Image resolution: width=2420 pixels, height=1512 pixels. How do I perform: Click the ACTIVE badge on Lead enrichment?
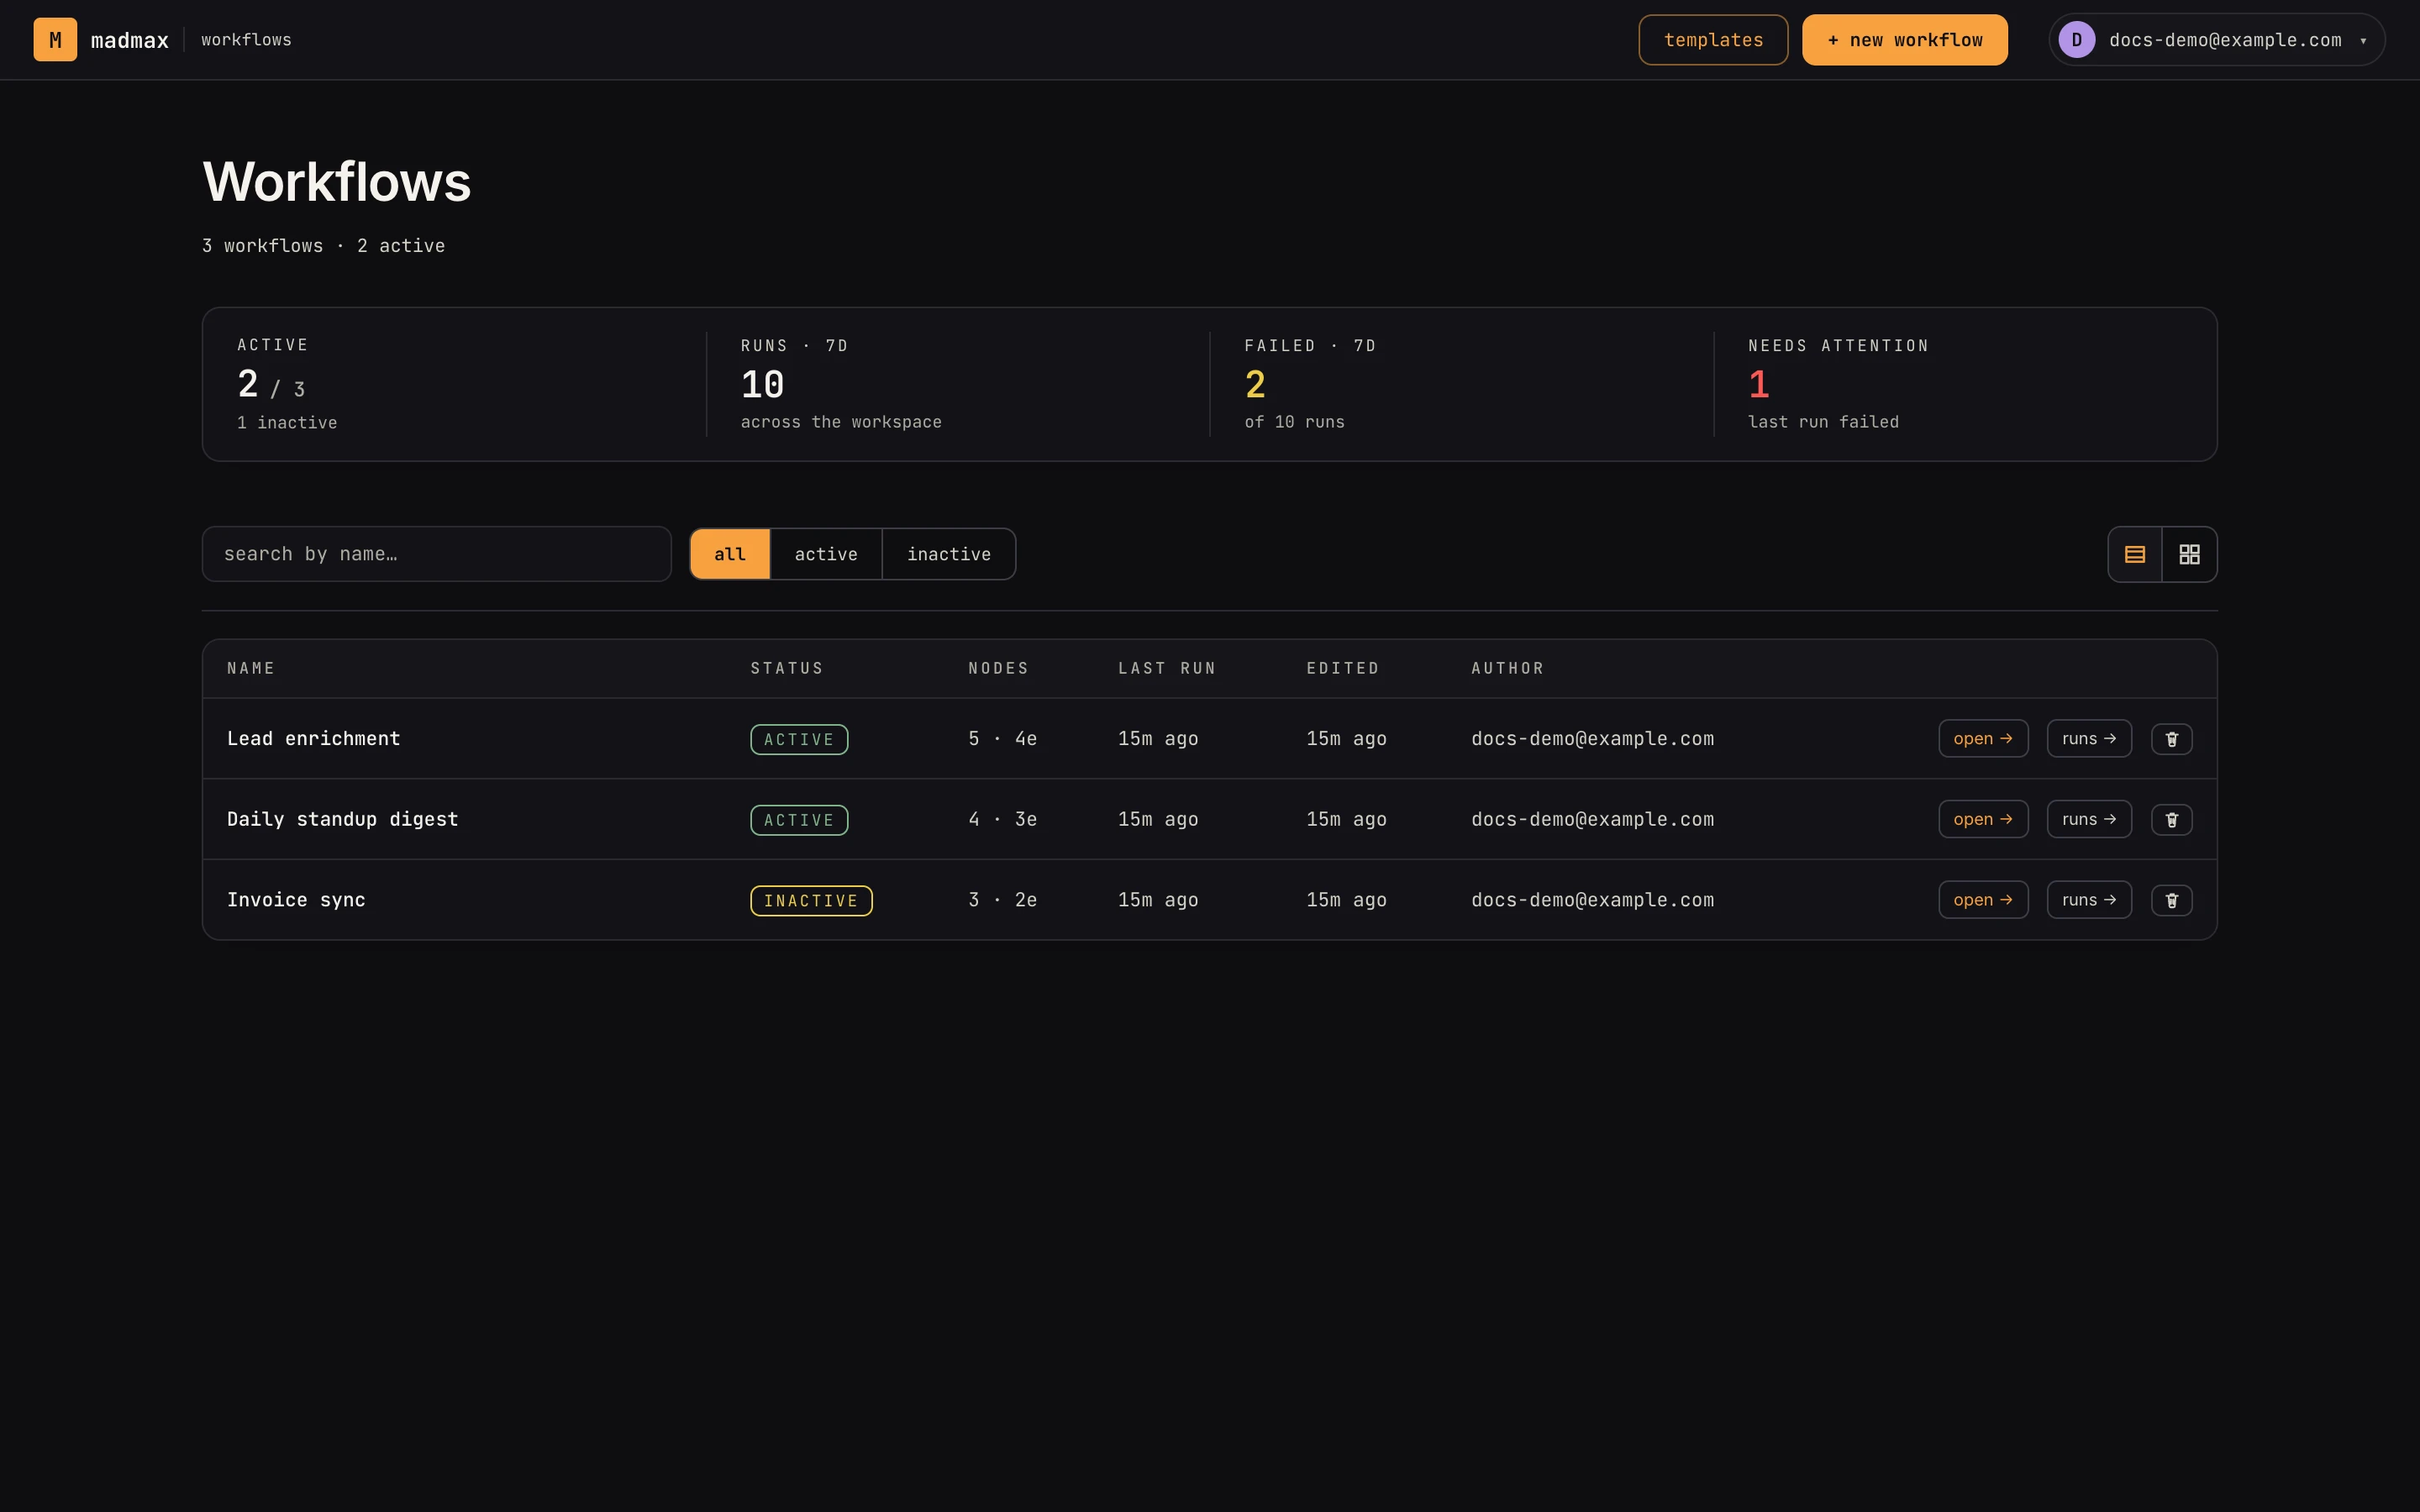coord(799,740)
